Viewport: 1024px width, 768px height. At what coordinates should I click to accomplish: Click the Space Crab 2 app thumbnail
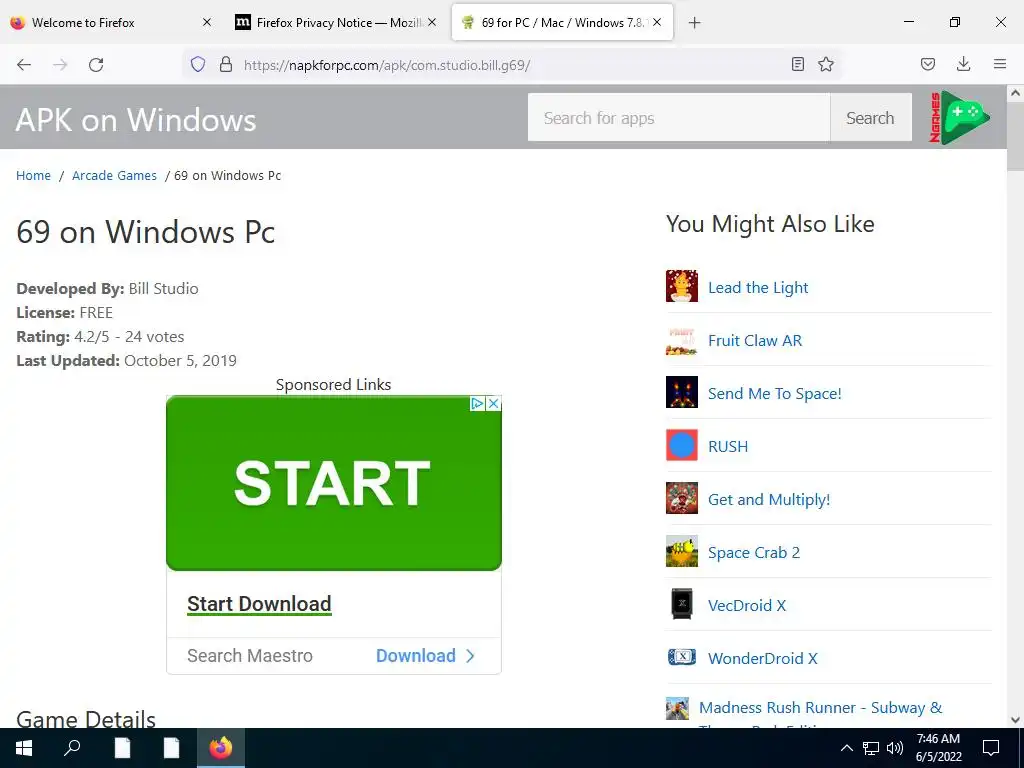tap(682, 551)
